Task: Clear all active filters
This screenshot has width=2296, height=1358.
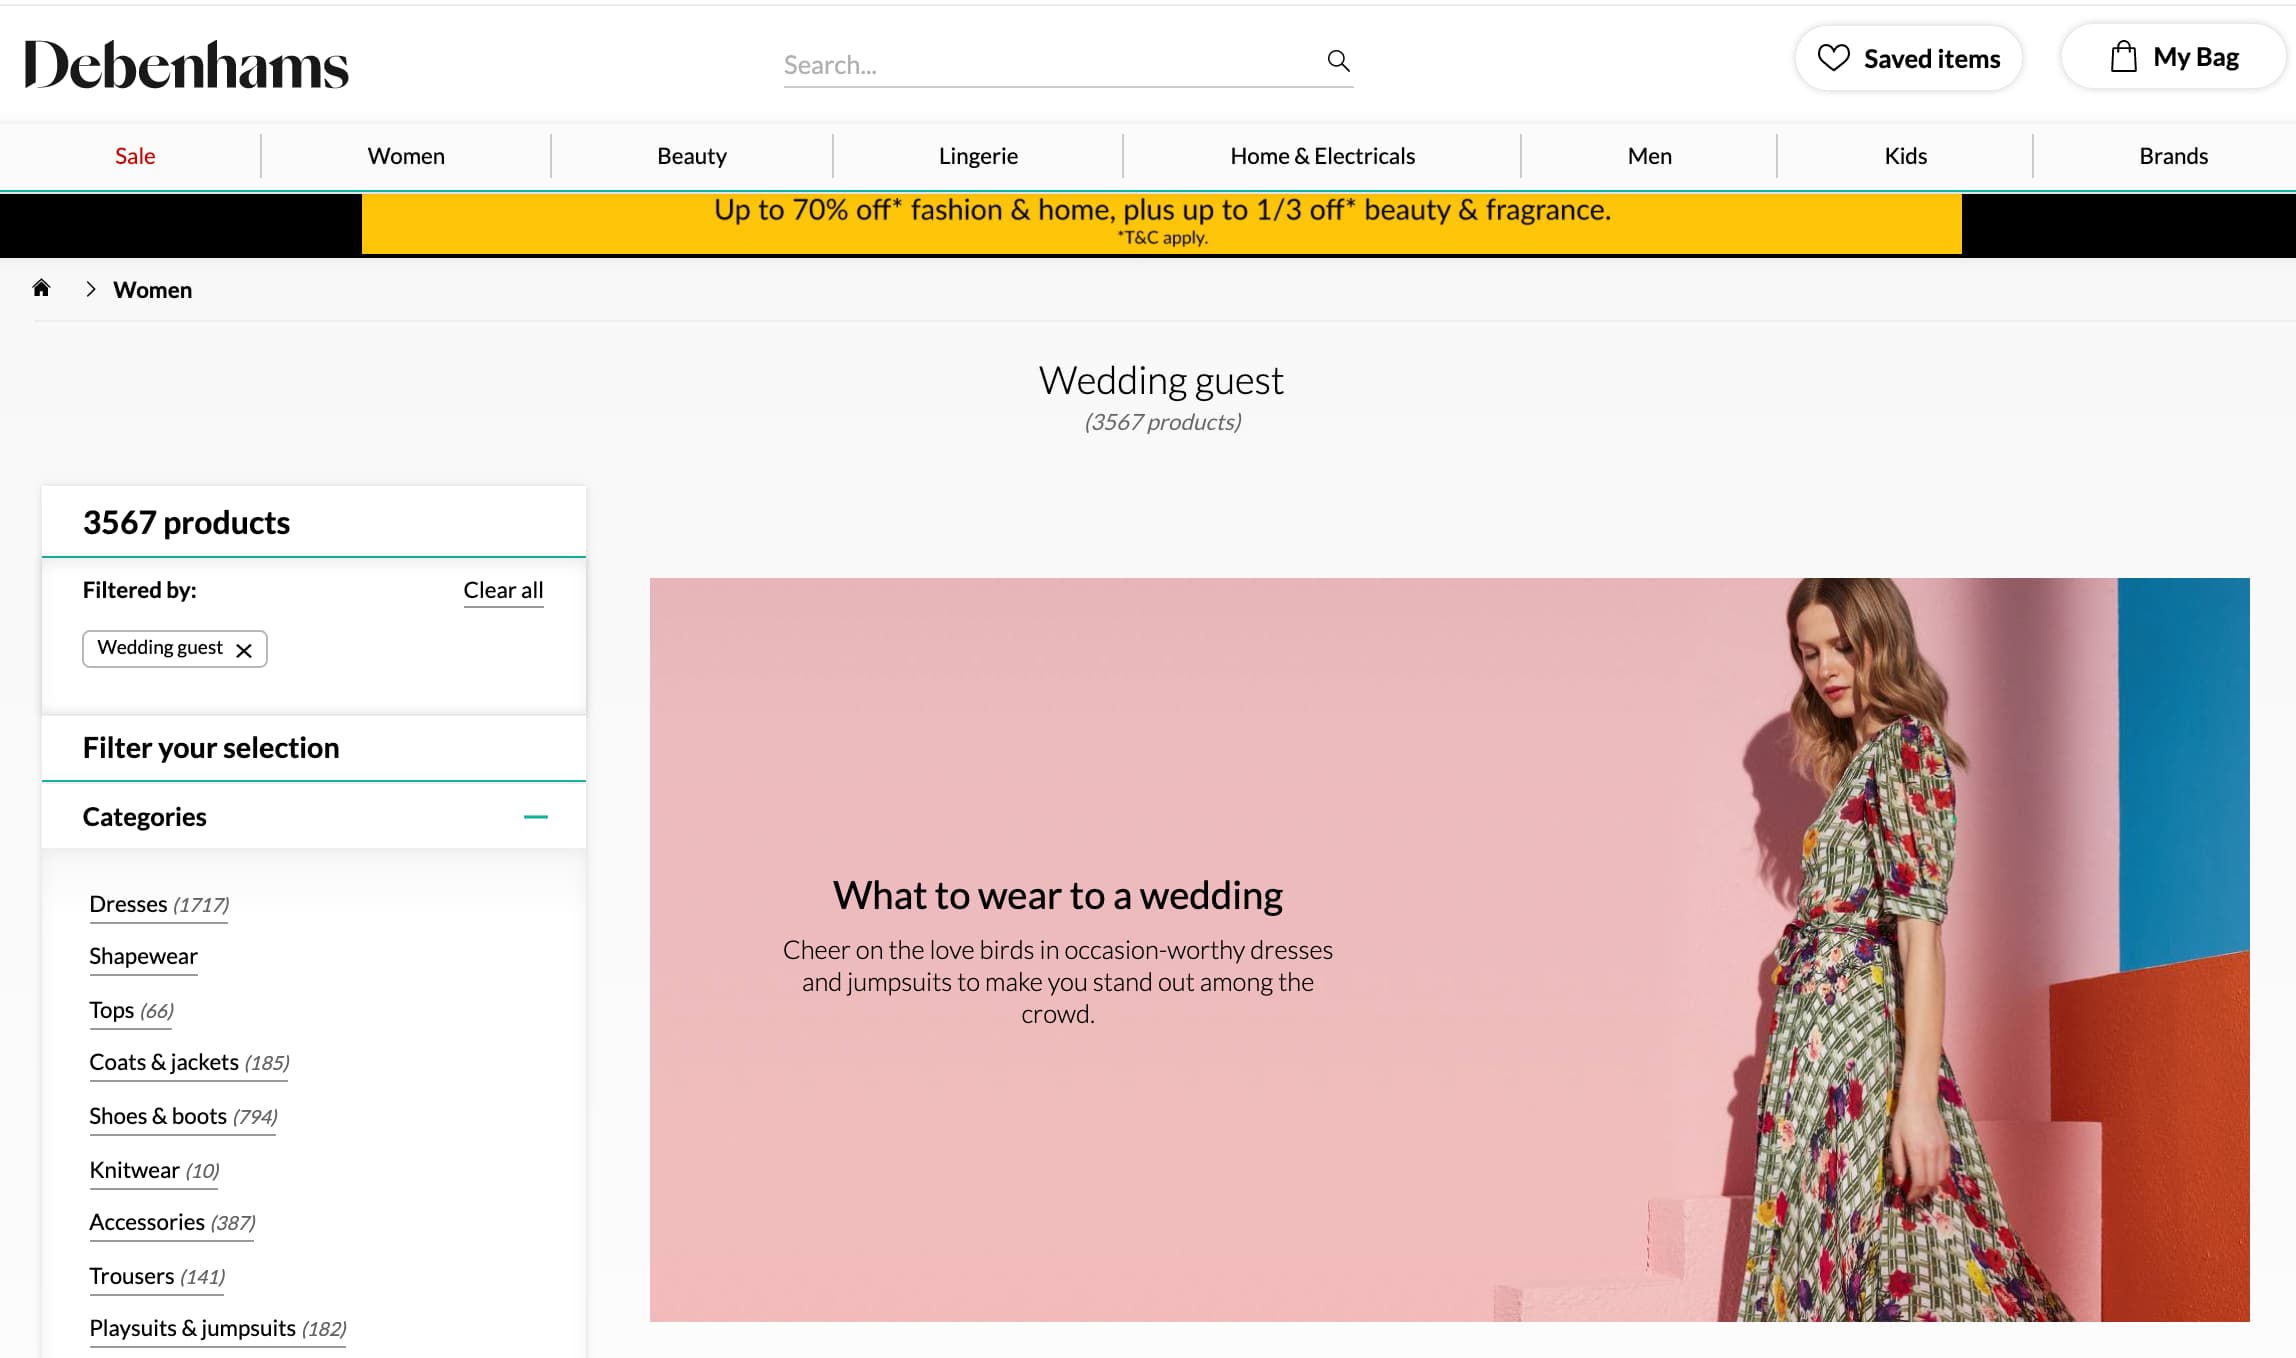Action: tap(503, 588)
